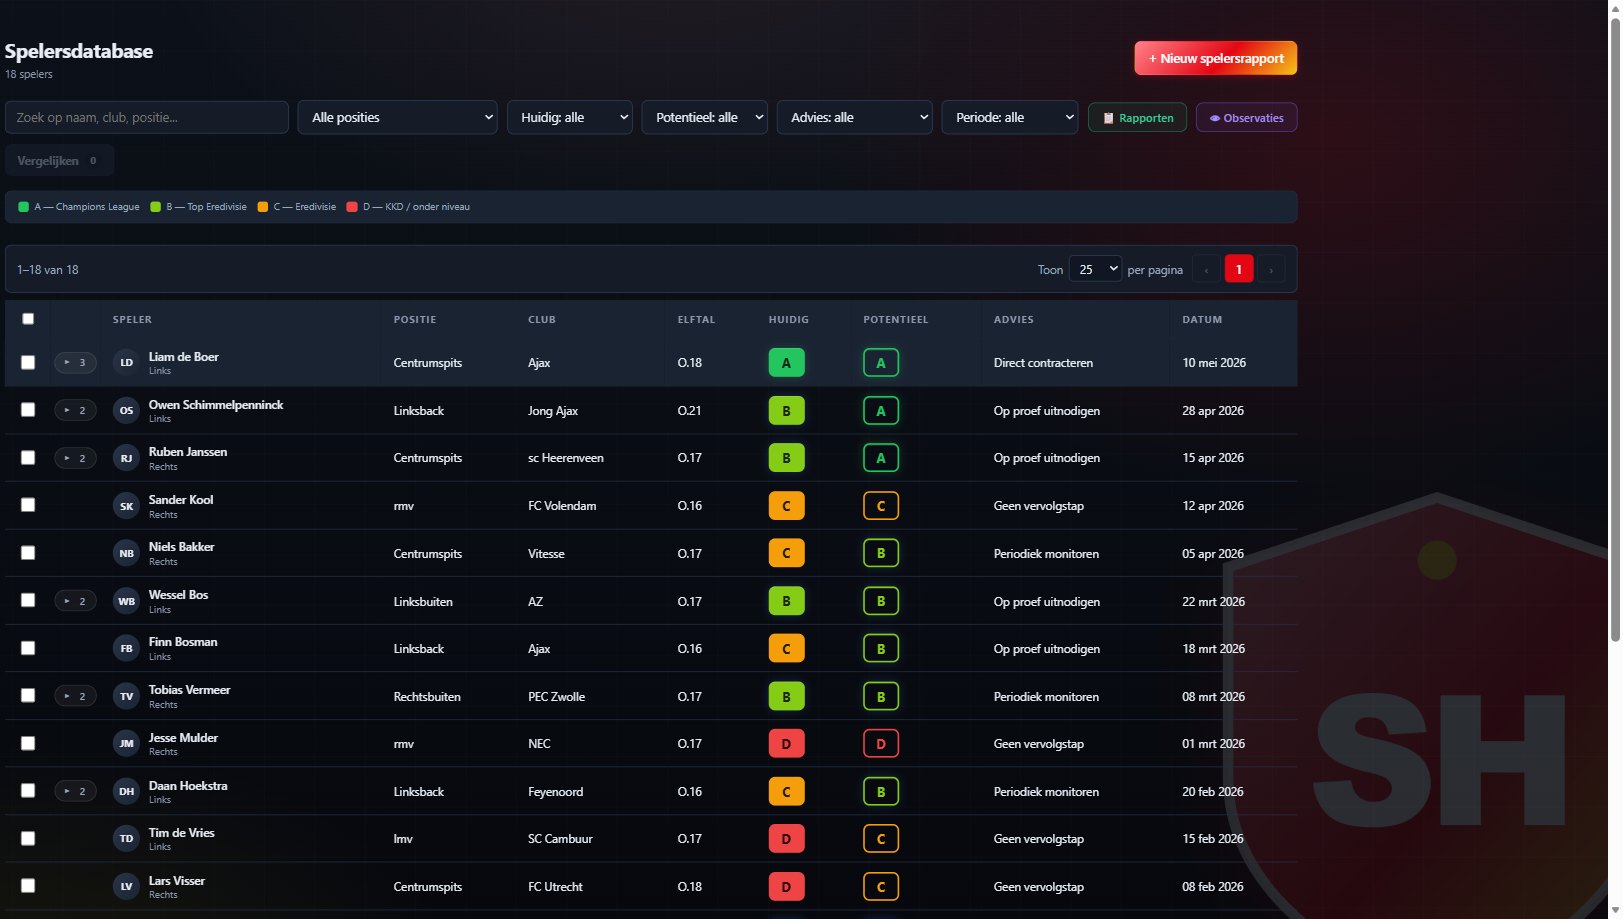Tick the checkbox for Tim de Vries
The width and height of the screenshot is (1623, 919).
pos(28,838)
